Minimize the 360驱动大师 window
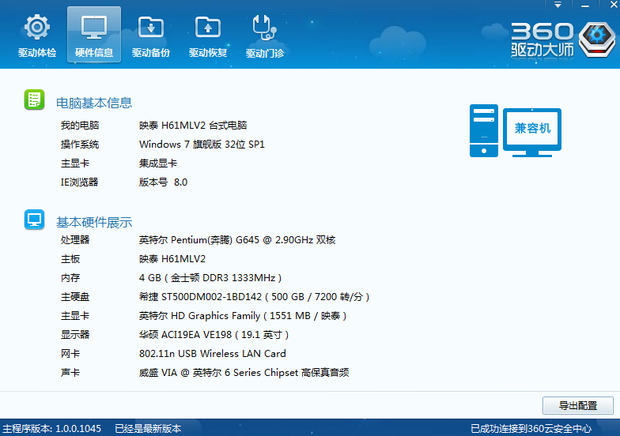This screenshot has width=620, height=436. [x=585, y=6]
